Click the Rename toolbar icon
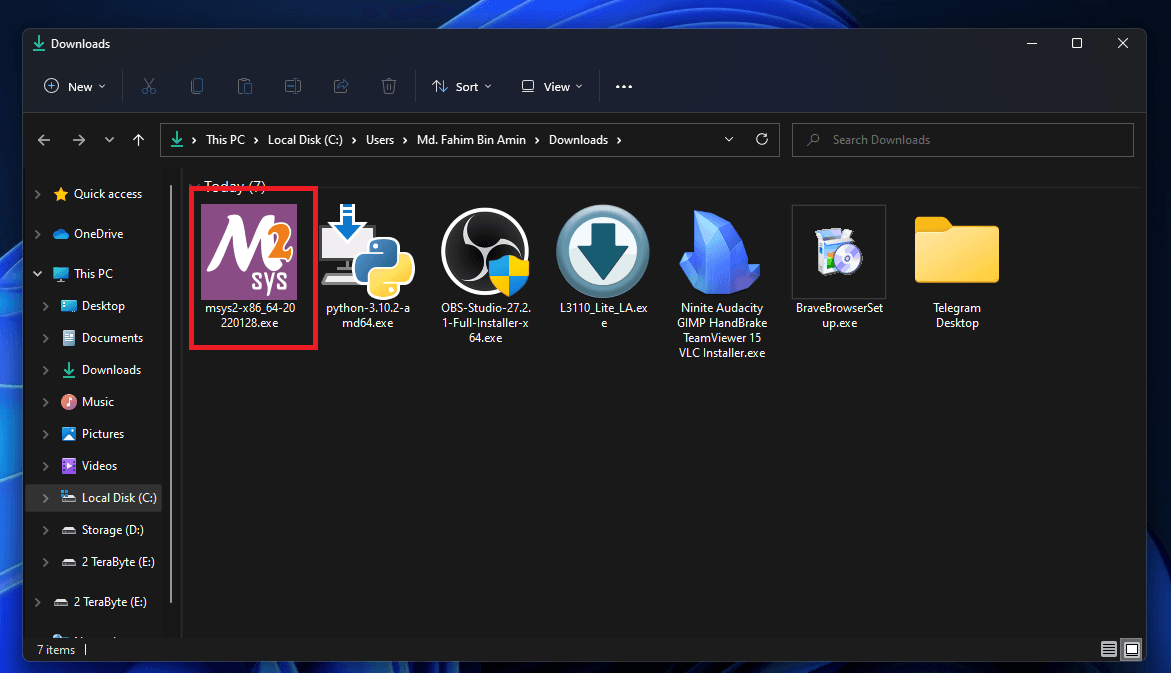1171x673 pixels. (293, 87)
